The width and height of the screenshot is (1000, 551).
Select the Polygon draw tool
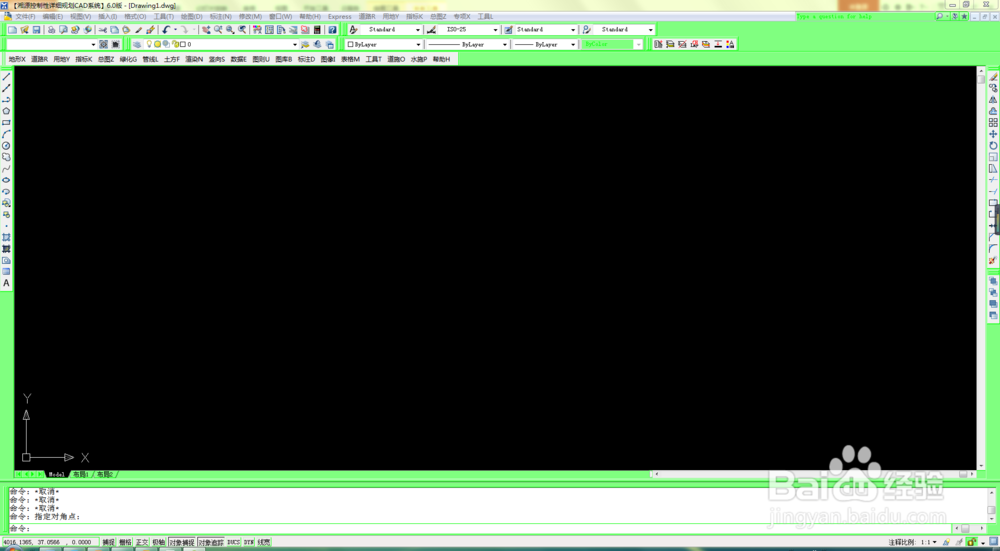pyautogui.click(x=6, y=111)
